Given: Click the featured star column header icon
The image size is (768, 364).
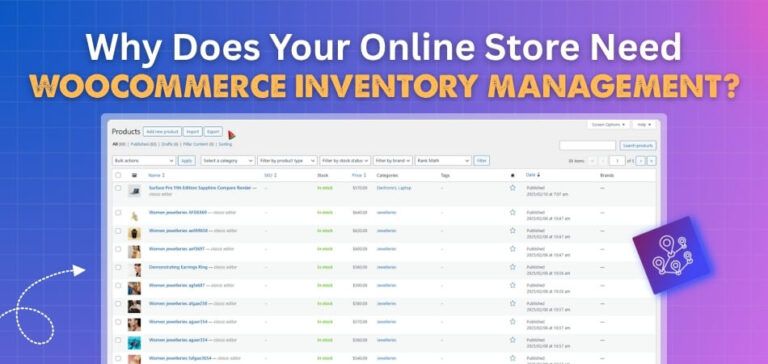Looking at the screenshot, I should (512, 175).
